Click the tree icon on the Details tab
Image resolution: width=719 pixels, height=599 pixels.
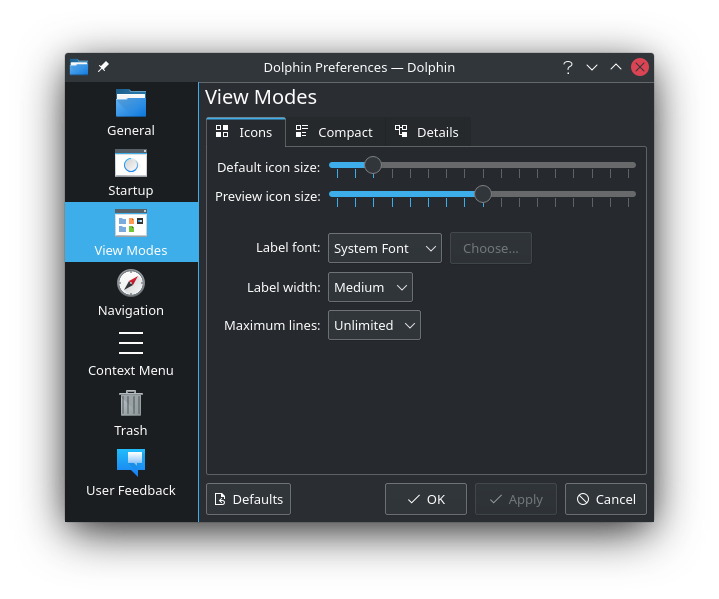click(x=401, y=131)
